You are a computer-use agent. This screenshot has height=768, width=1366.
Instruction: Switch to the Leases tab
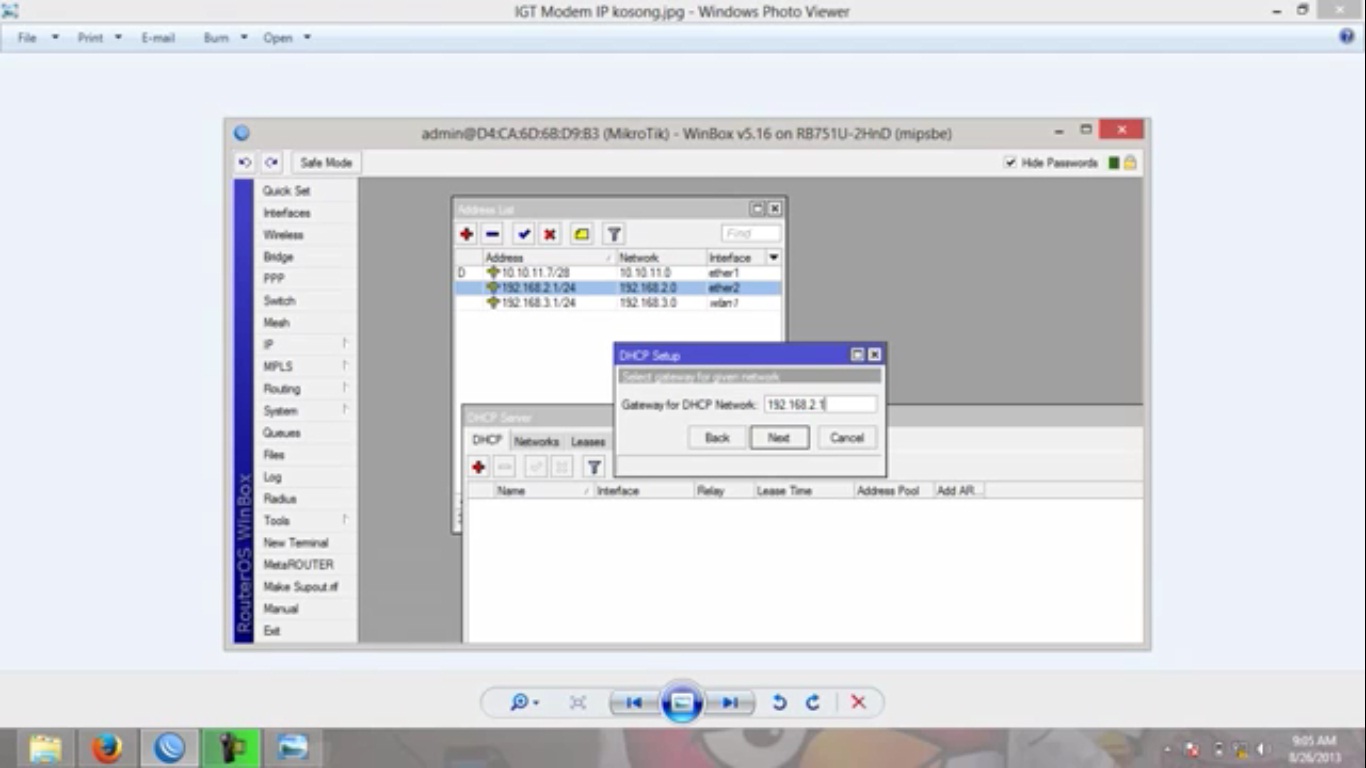click(588, 441)
